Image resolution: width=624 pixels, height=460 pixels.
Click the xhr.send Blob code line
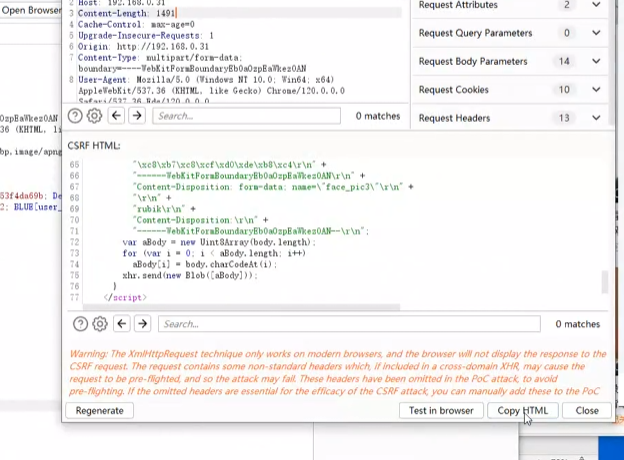pos(190,275)
